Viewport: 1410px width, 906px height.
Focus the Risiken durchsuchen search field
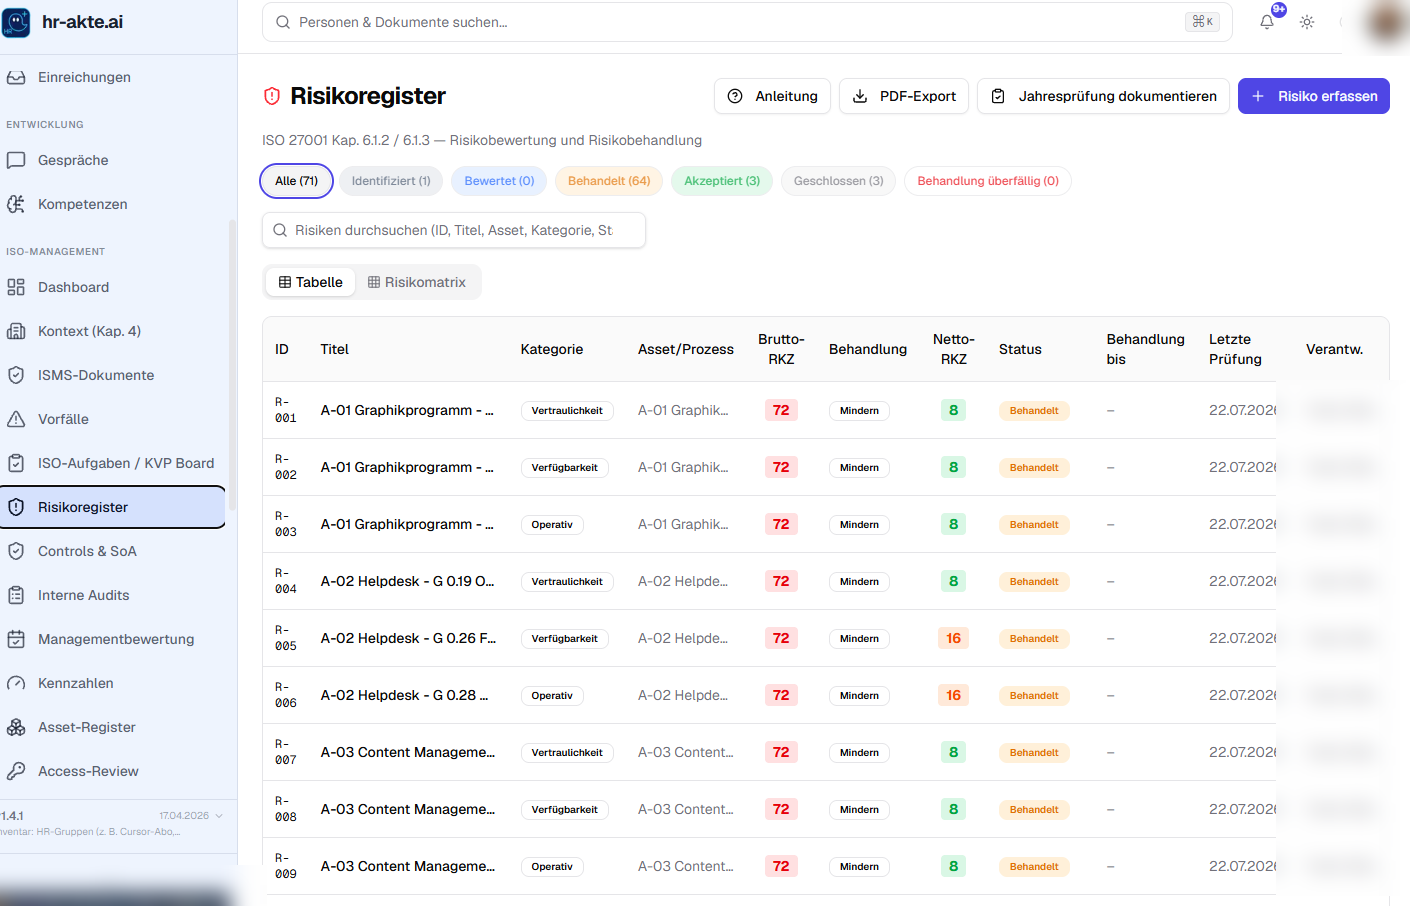click(x=454, y=230)
